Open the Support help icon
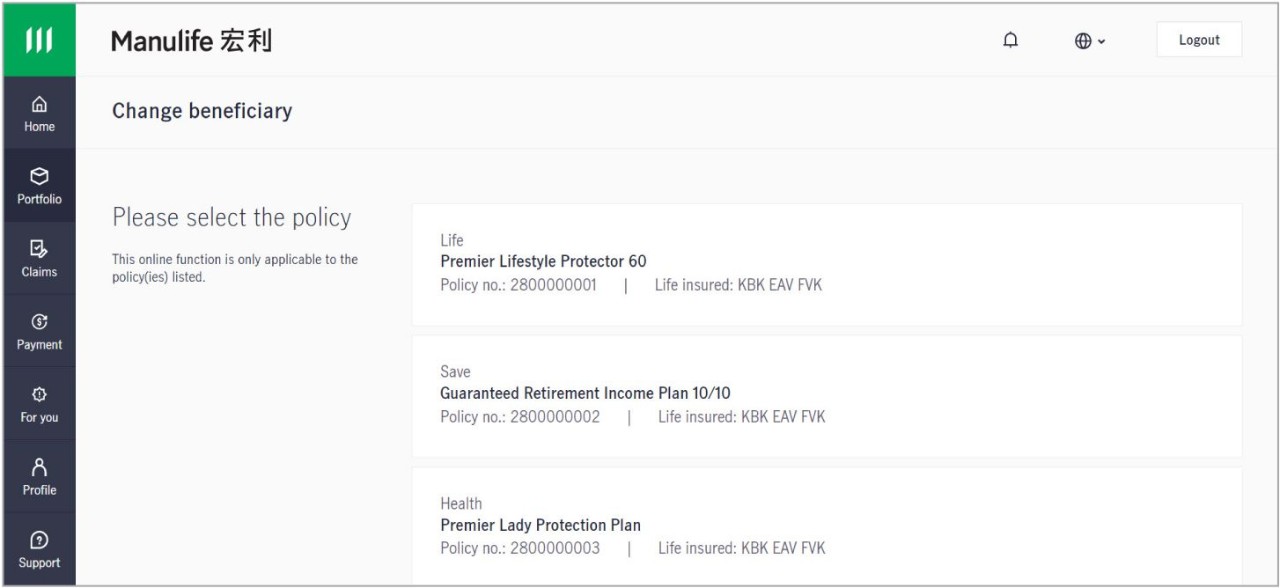This screenshot has width=1280, height=588. pos(39,549)
